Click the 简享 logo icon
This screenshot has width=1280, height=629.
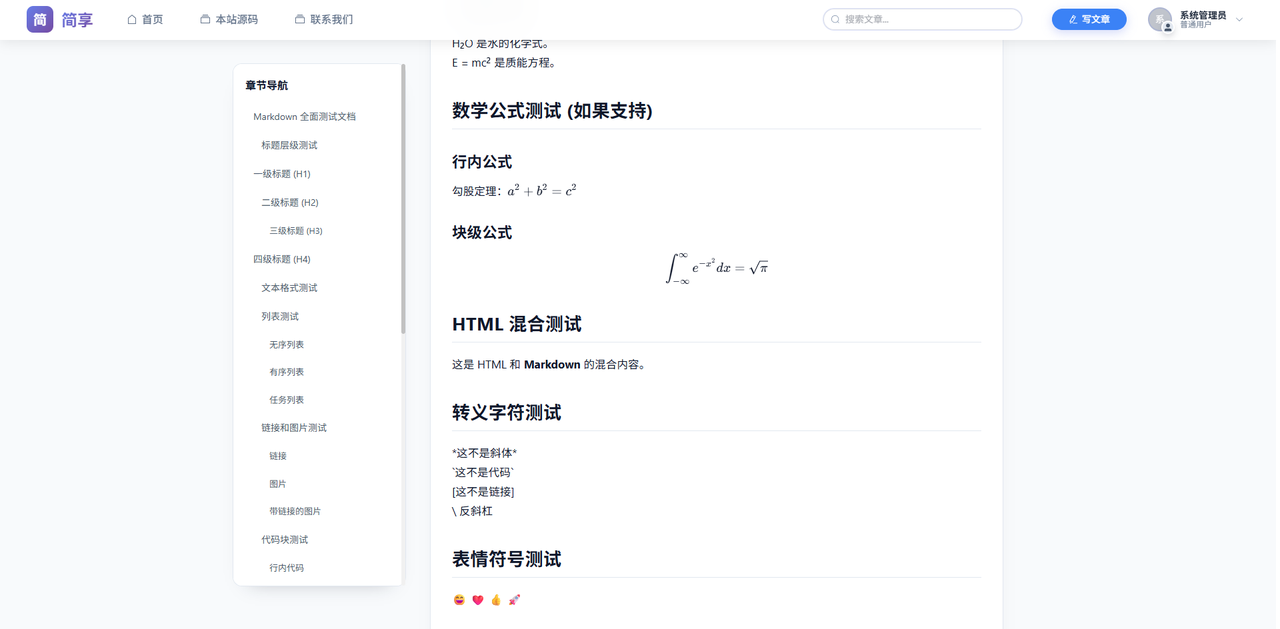pos(40,19)
